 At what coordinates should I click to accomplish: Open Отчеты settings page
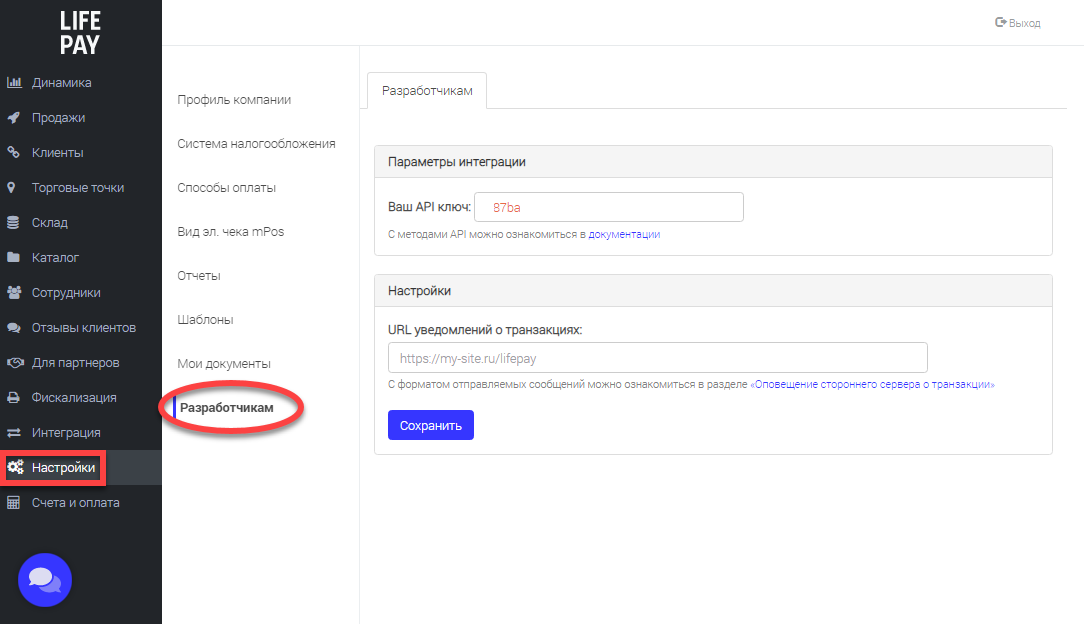[x=198, y=276]
